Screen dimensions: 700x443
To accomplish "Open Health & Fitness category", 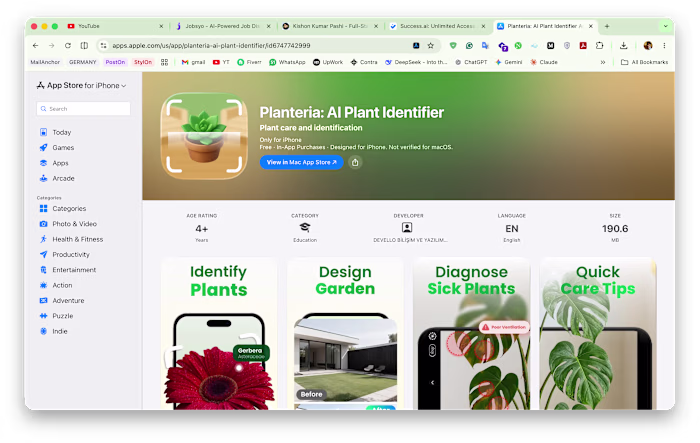I will (x=71, y=239).
